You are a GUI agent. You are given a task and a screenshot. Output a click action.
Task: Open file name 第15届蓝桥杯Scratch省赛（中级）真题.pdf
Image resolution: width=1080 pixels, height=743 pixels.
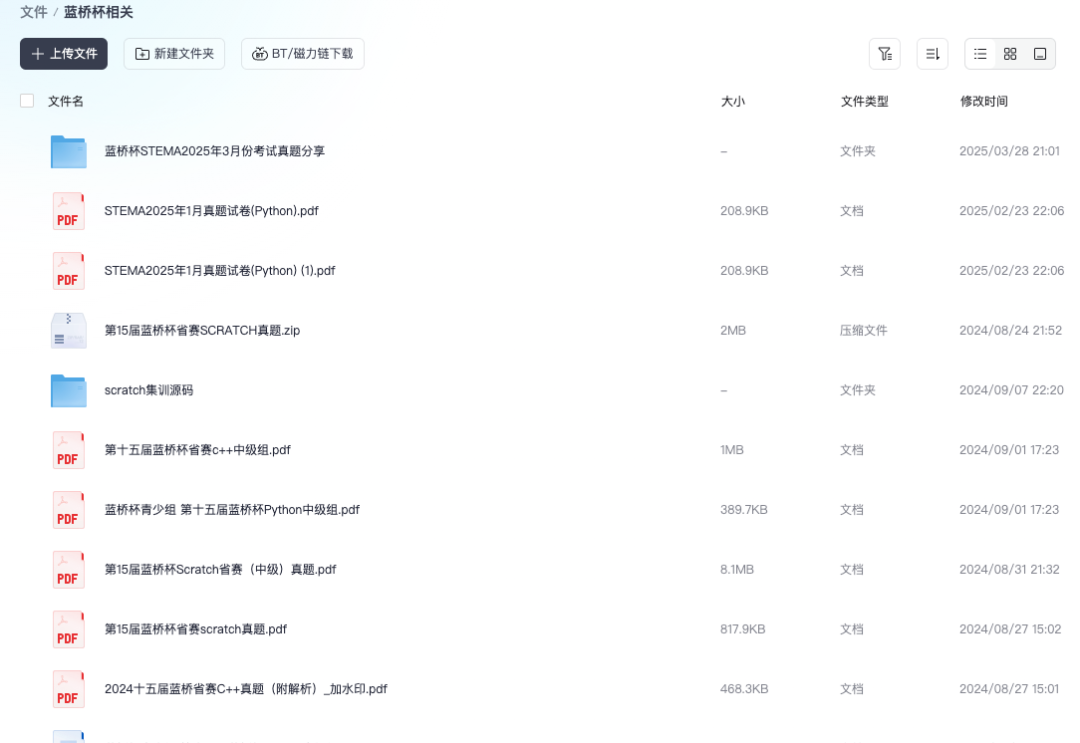220,569
